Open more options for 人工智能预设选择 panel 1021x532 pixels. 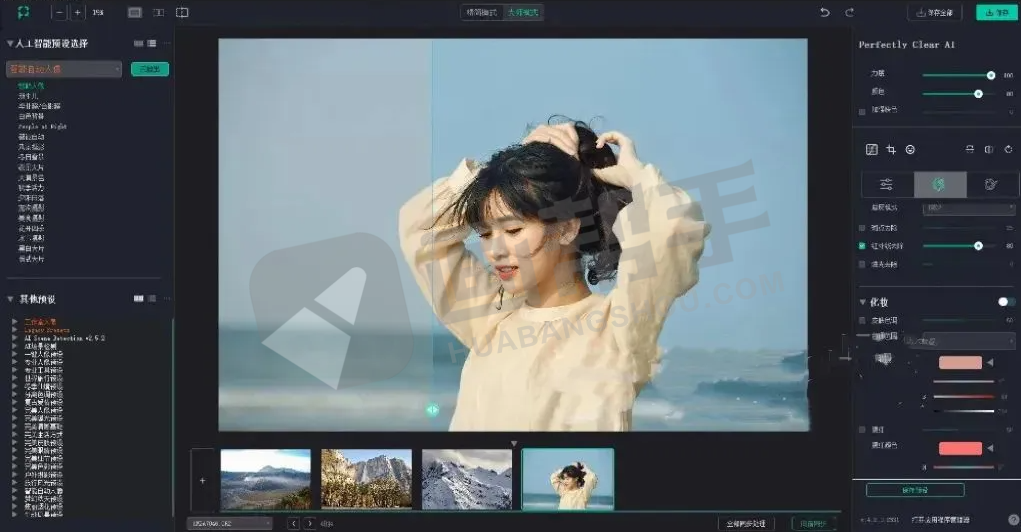(x=167, y=44)
